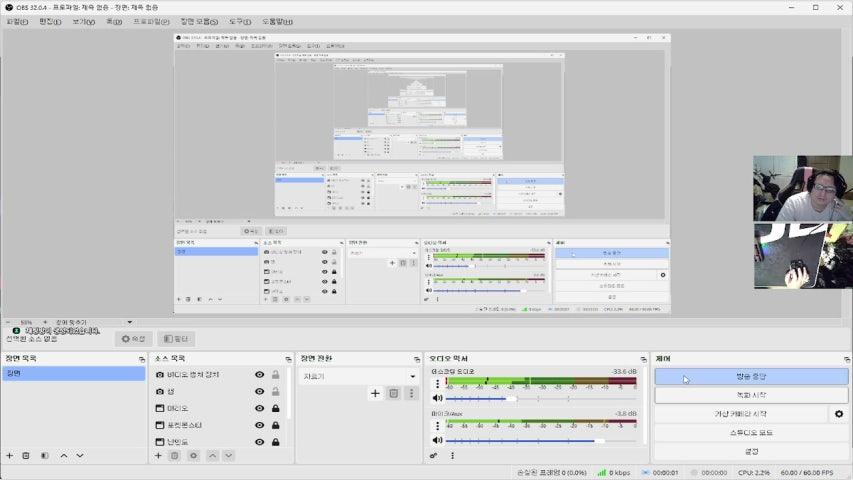Image resolution: width=853 pixels, height=480 pixels.
Task: Click the 녹화 시작 start recording button
Action: (751, 396)
